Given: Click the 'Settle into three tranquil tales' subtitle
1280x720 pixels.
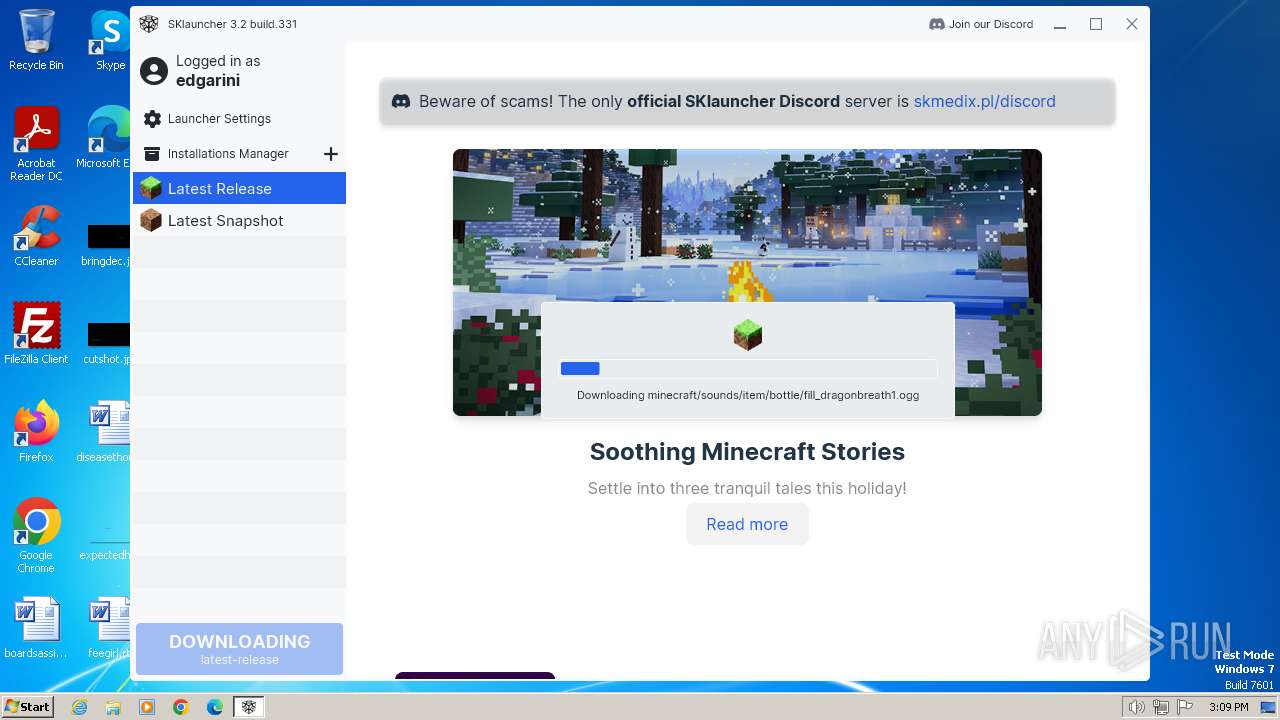Looking at the screenshot, I should 747,488.
